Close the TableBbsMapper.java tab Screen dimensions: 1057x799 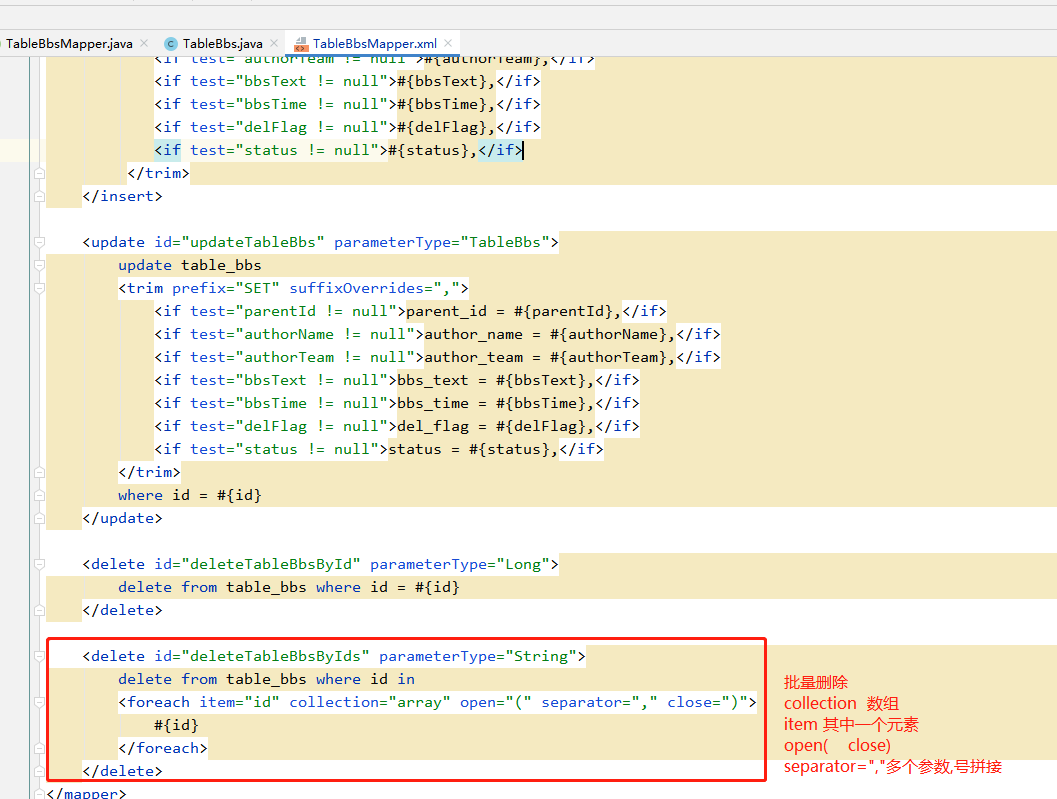point(144,43)
